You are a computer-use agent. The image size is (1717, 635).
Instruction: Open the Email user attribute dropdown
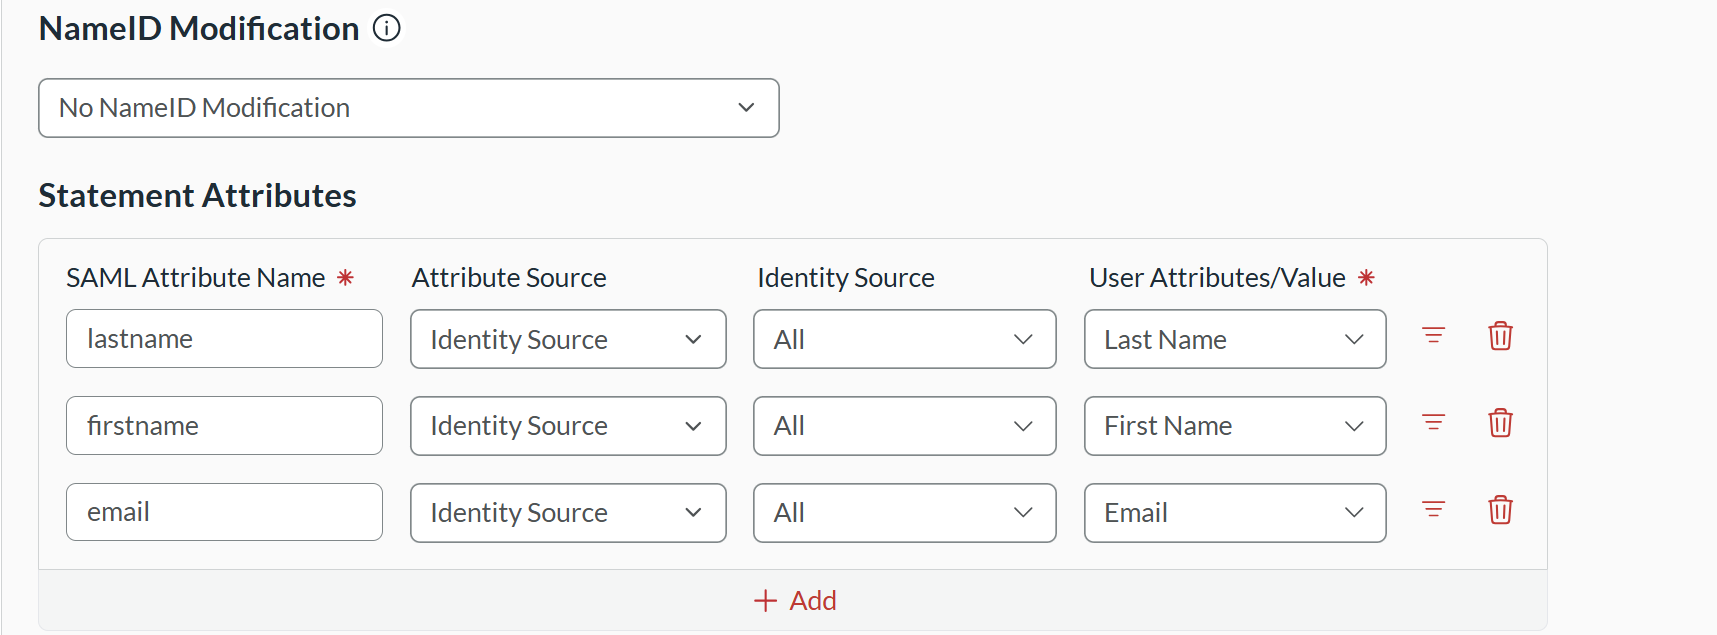pyautogui.click(x=1235, y=513)
